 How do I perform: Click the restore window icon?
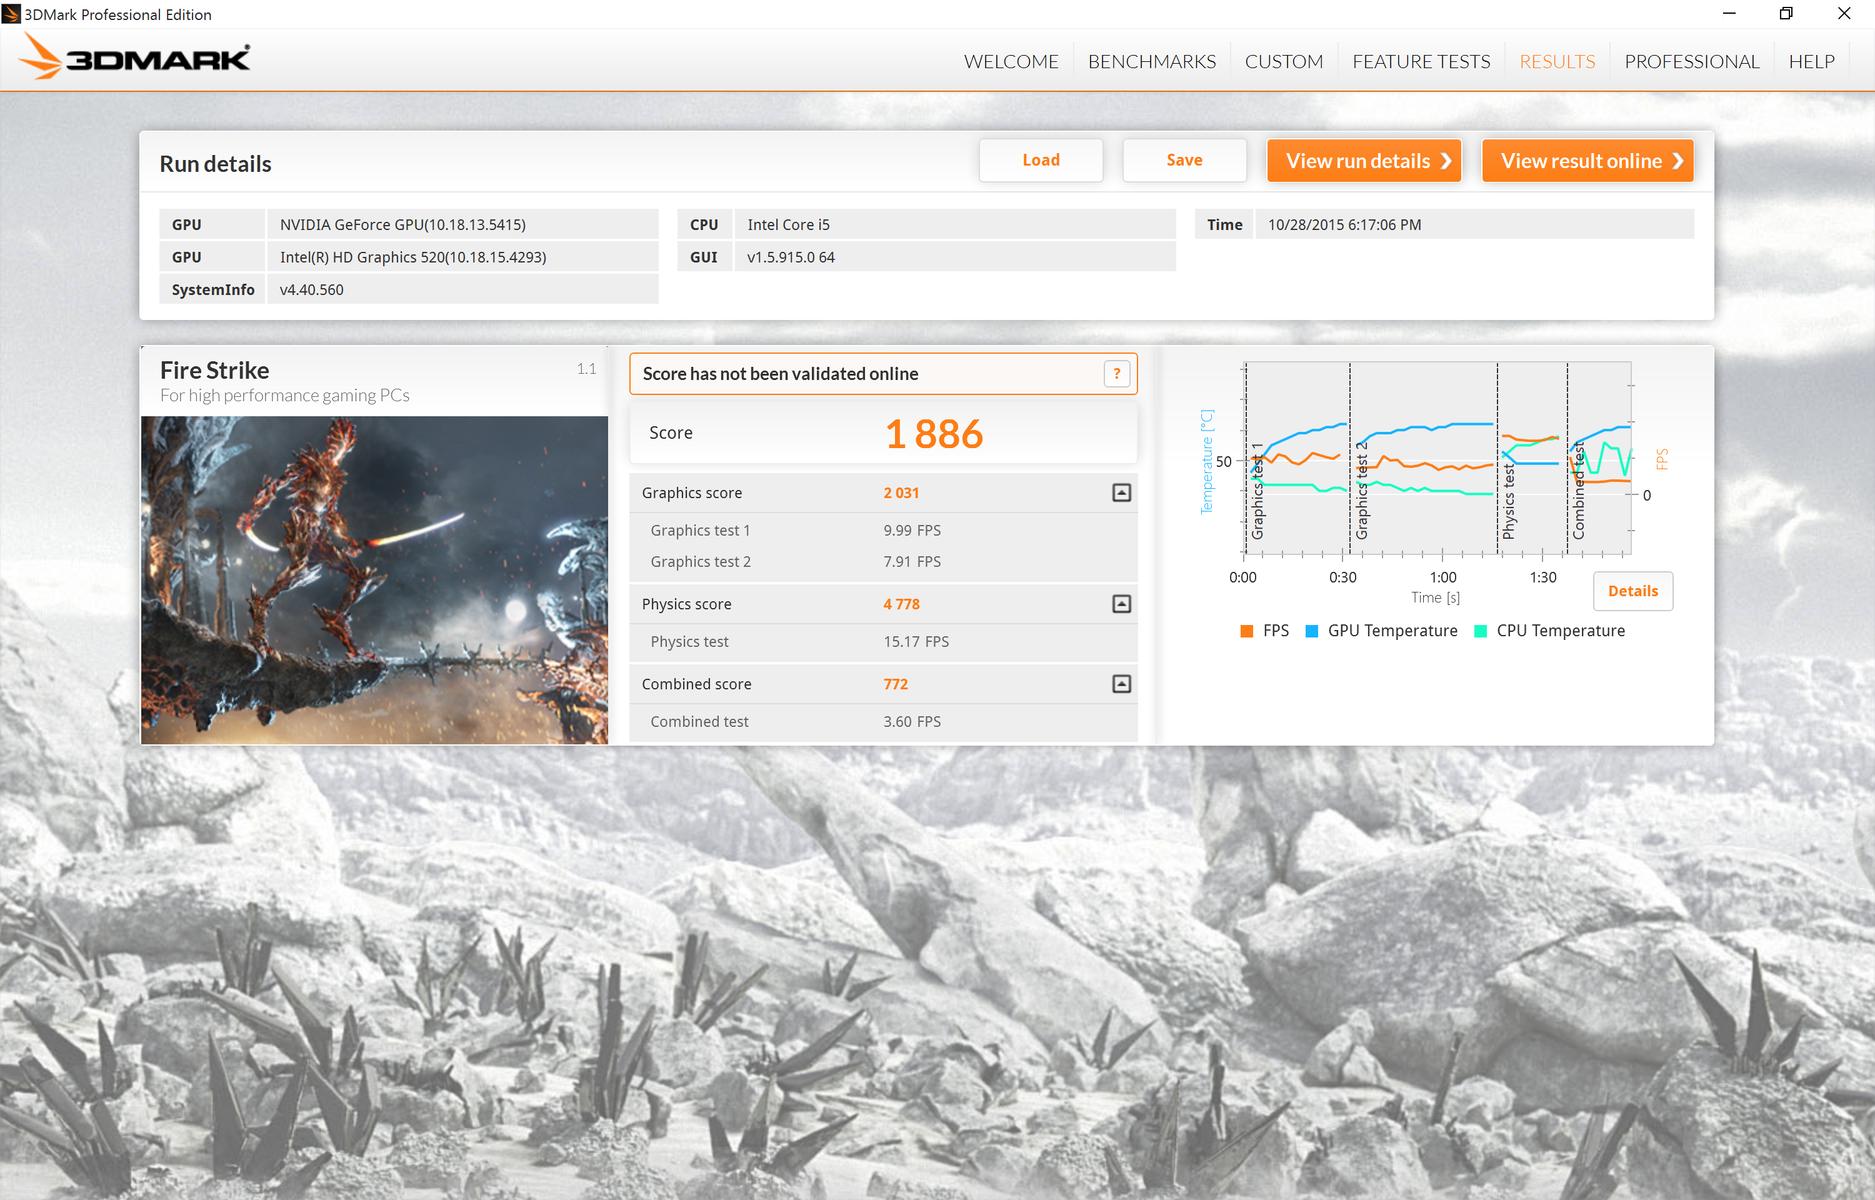click(x=1786, y=14)
